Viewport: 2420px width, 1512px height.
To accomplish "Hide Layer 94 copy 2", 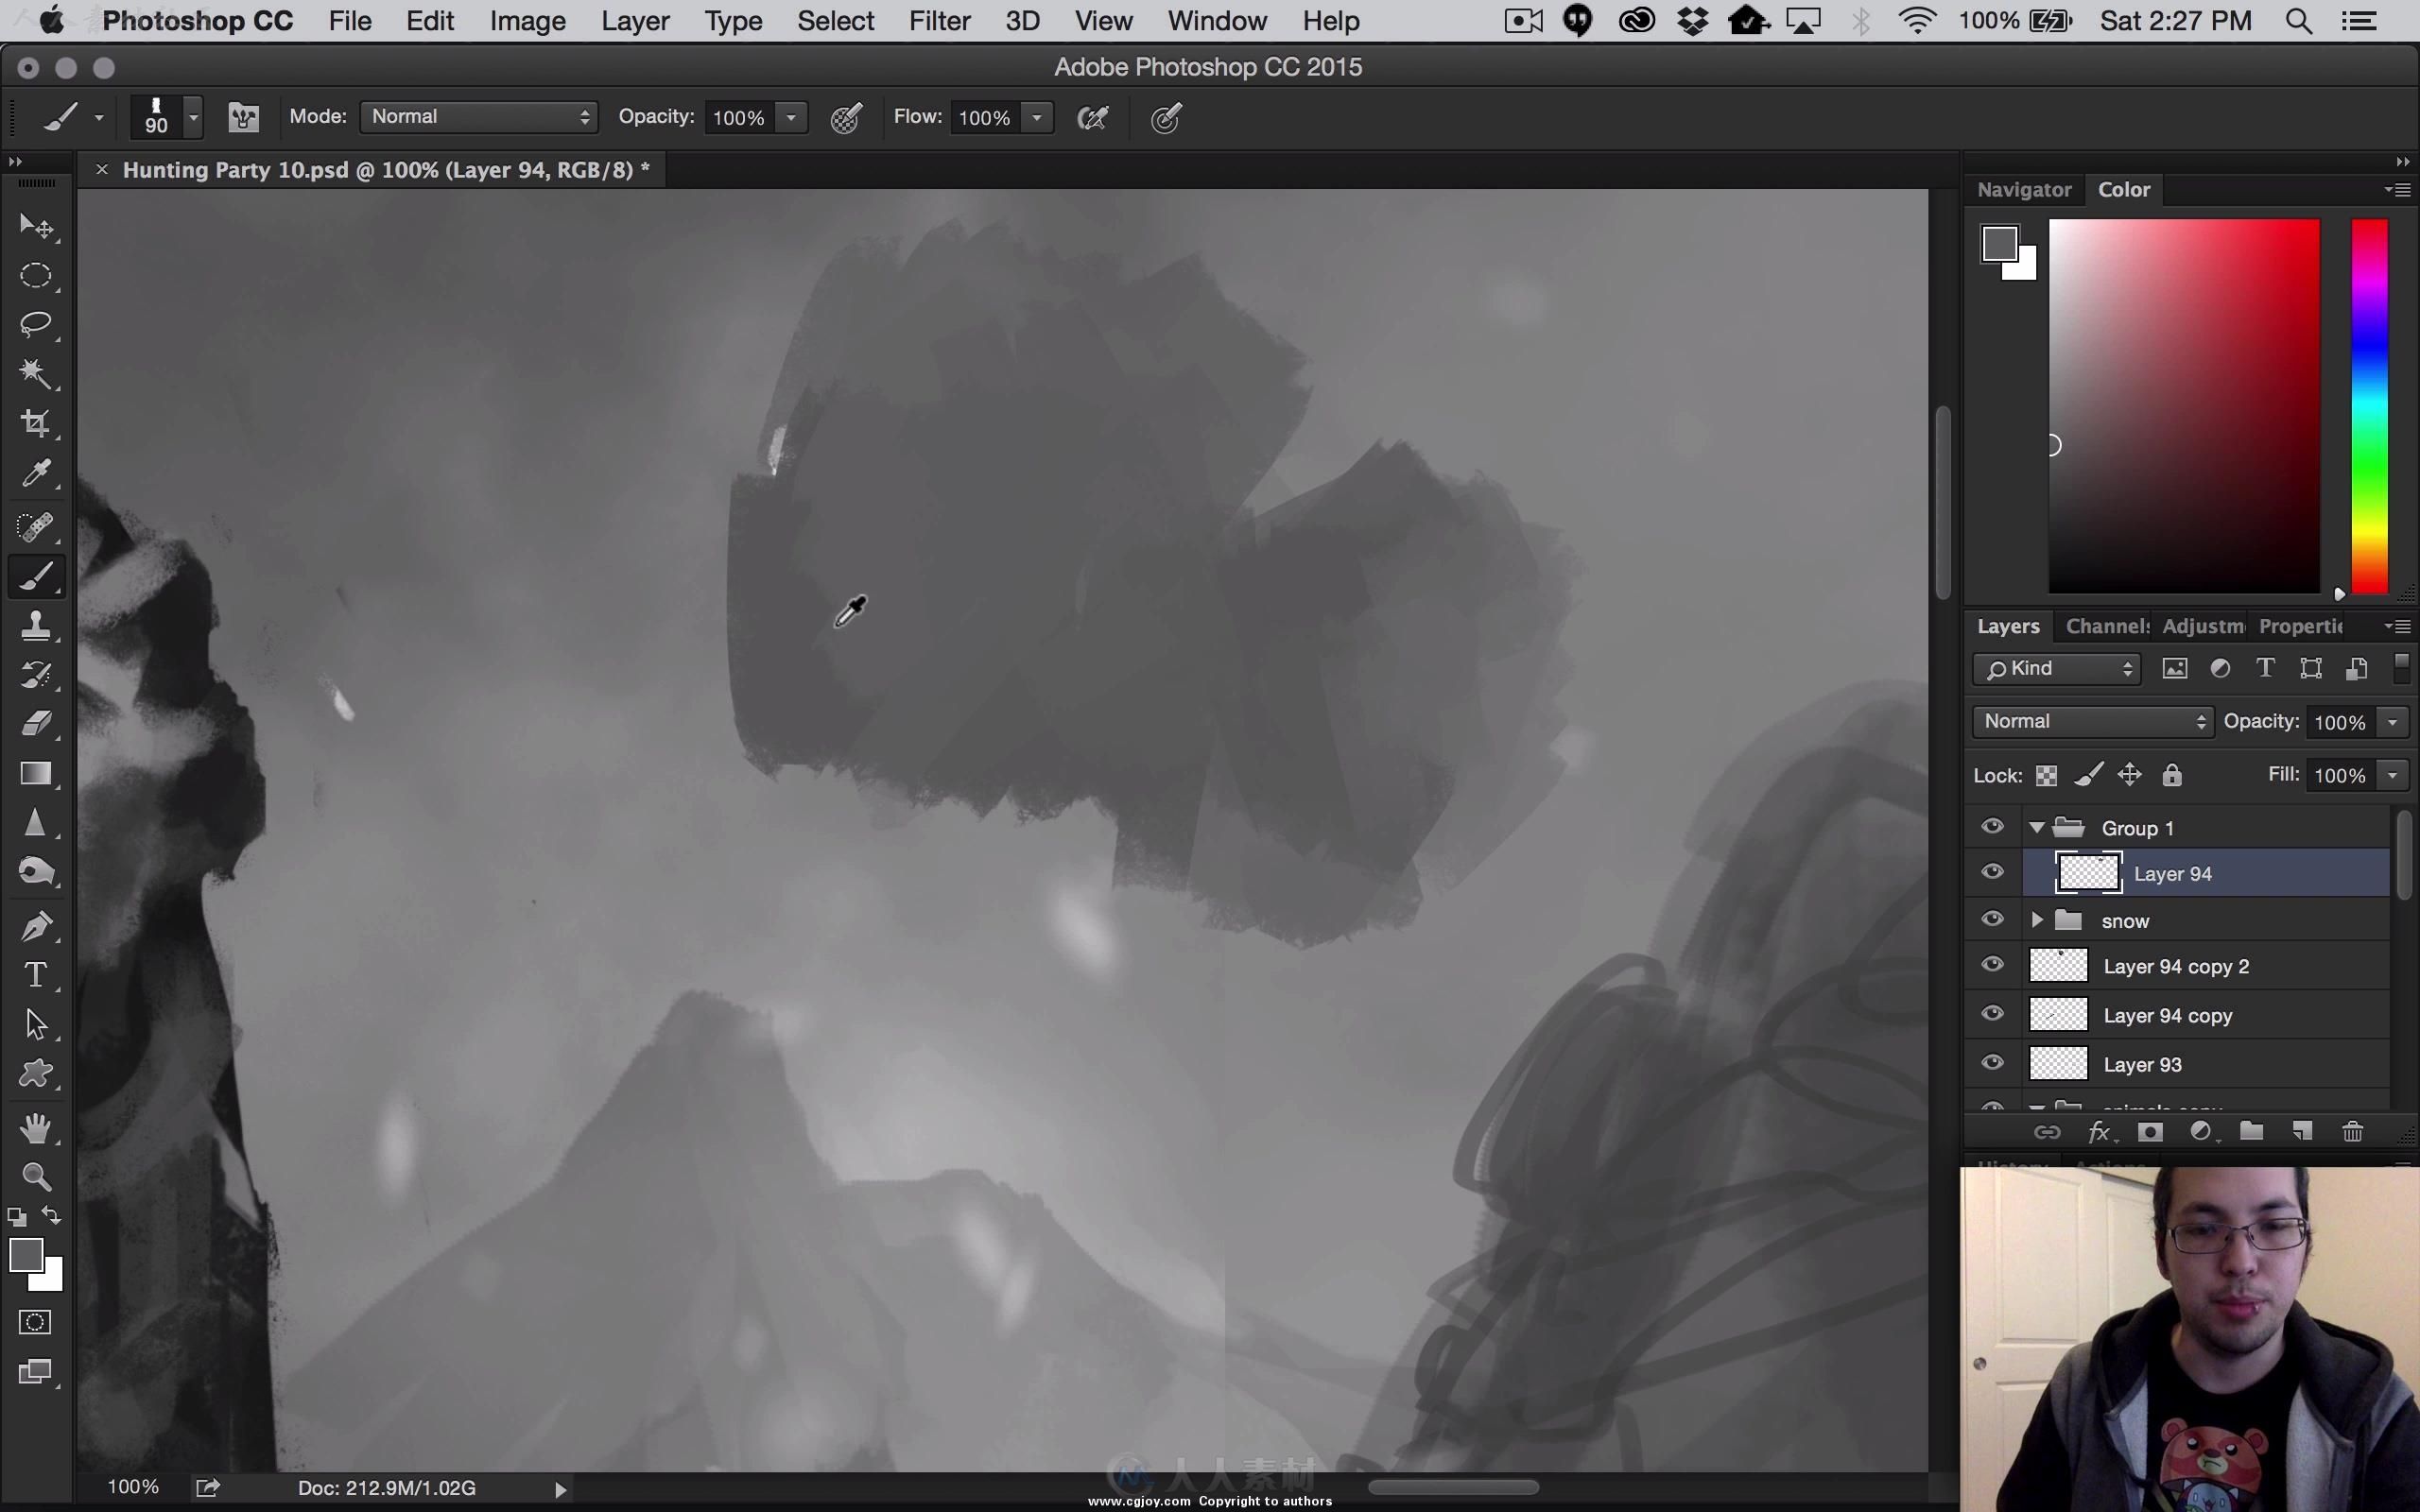I will [1992, 966].
